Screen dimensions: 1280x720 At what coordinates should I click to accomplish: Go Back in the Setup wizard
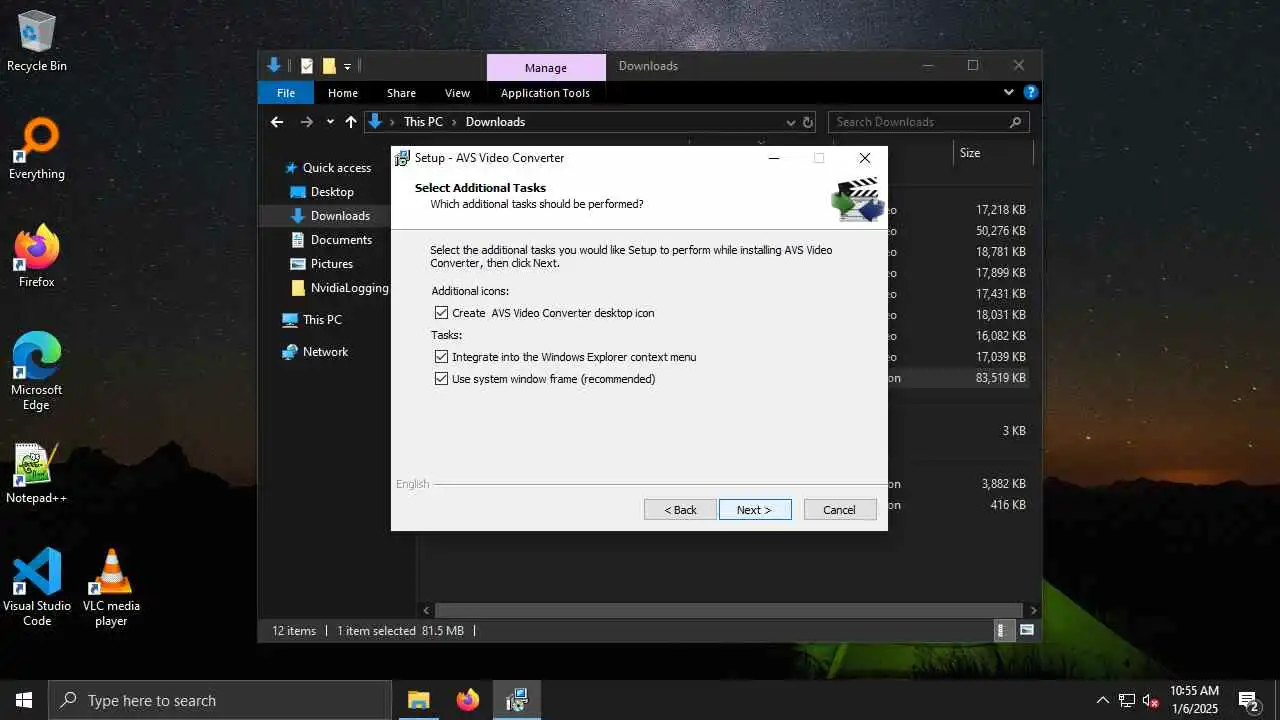click(680, 510)
